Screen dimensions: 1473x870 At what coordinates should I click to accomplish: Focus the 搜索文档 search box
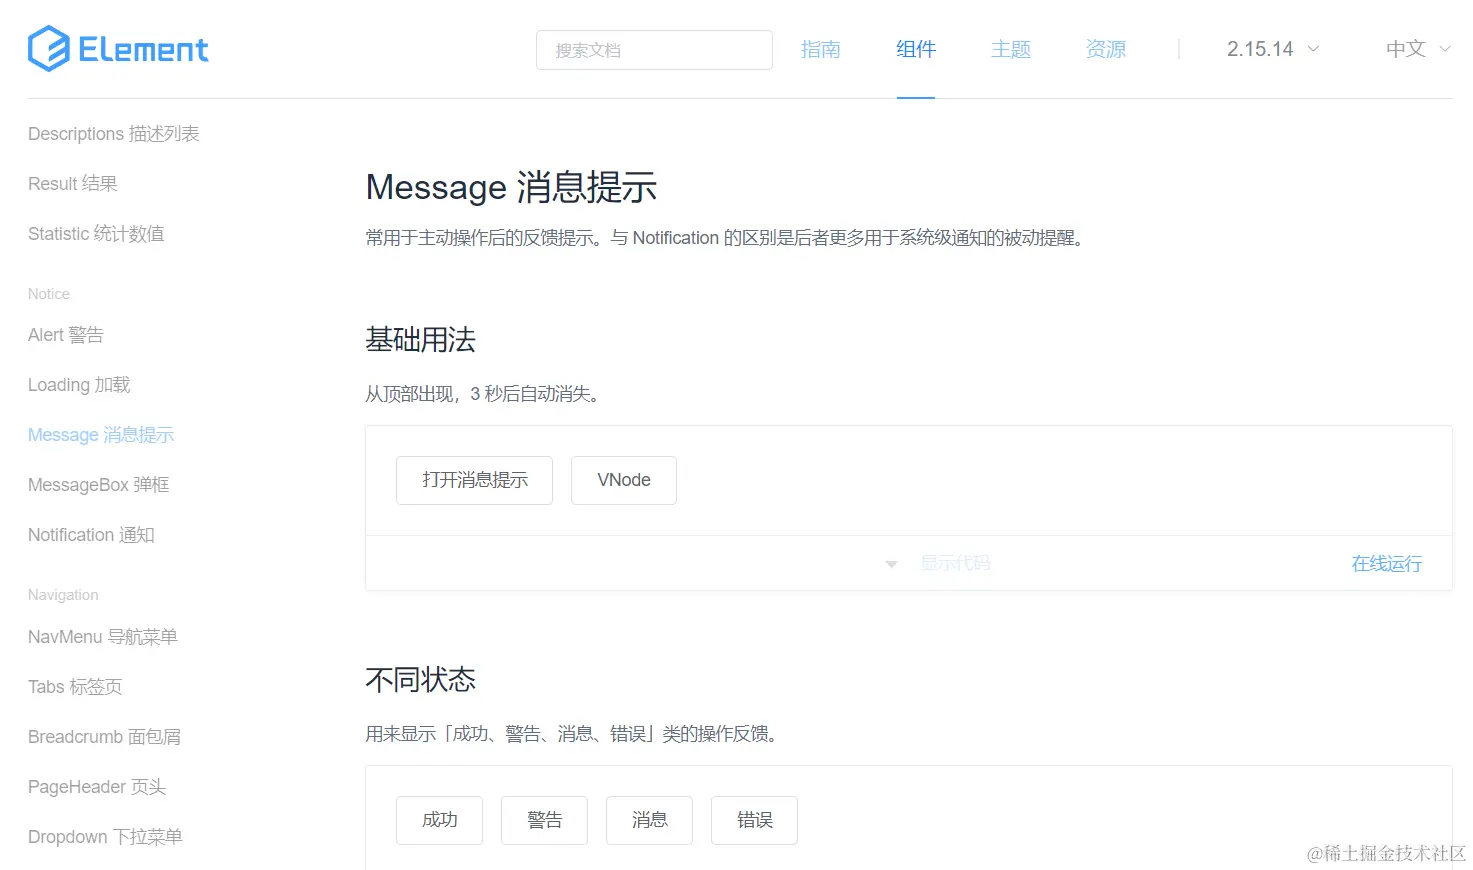(x=654, y=50)
